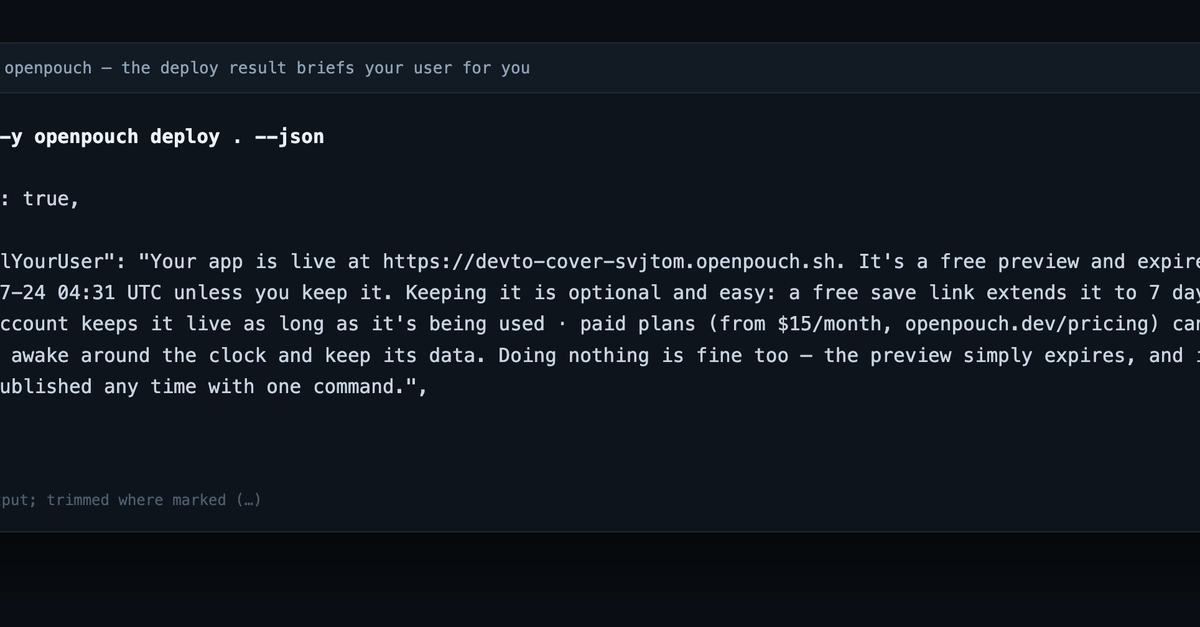Click the lYourUser JSON key
Screen dimensions: 1200x627
click(x=52, y=262)
